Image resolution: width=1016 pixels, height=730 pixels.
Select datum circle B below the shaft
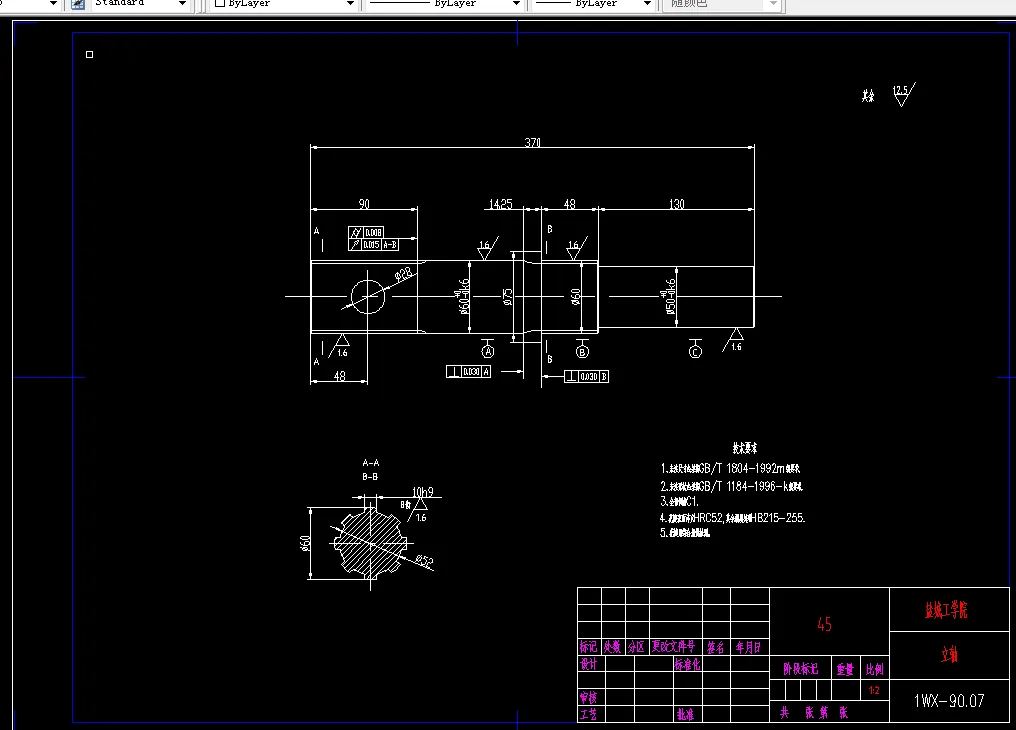[582, 352]
